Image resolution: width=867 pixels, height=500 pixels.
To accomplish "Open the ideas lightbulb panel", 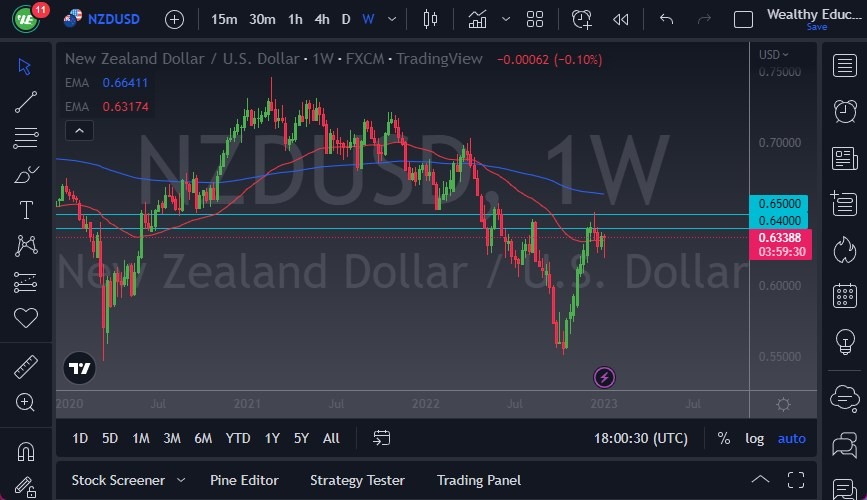I will pyautogui.click(x=844, y=341).
